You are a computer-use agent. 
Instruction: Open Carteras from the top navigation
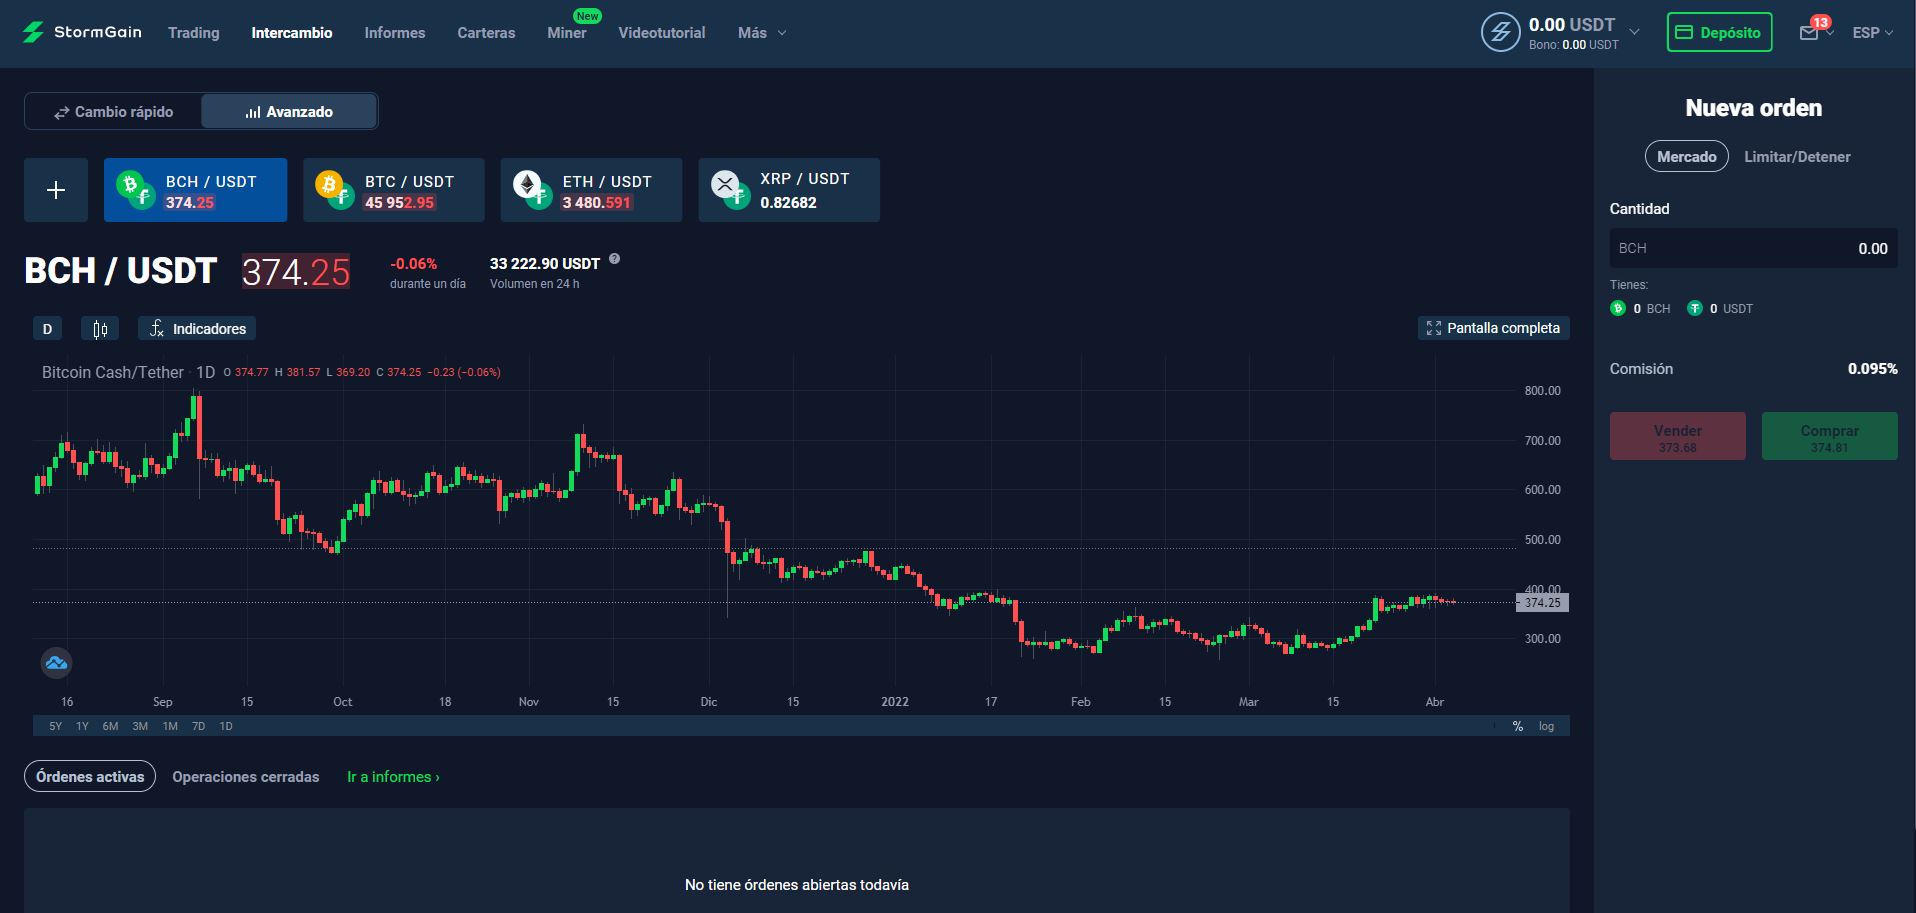click(x=486, y=33)
